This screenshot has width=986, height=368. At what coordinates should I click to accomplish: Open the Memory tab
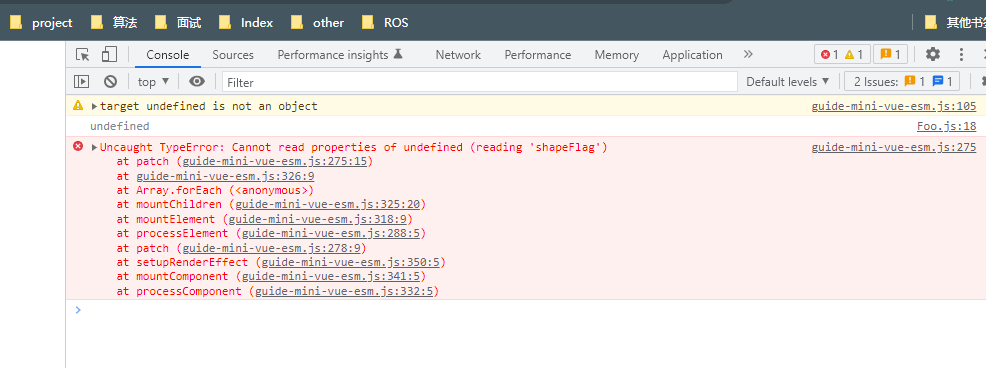pos(617,55)
